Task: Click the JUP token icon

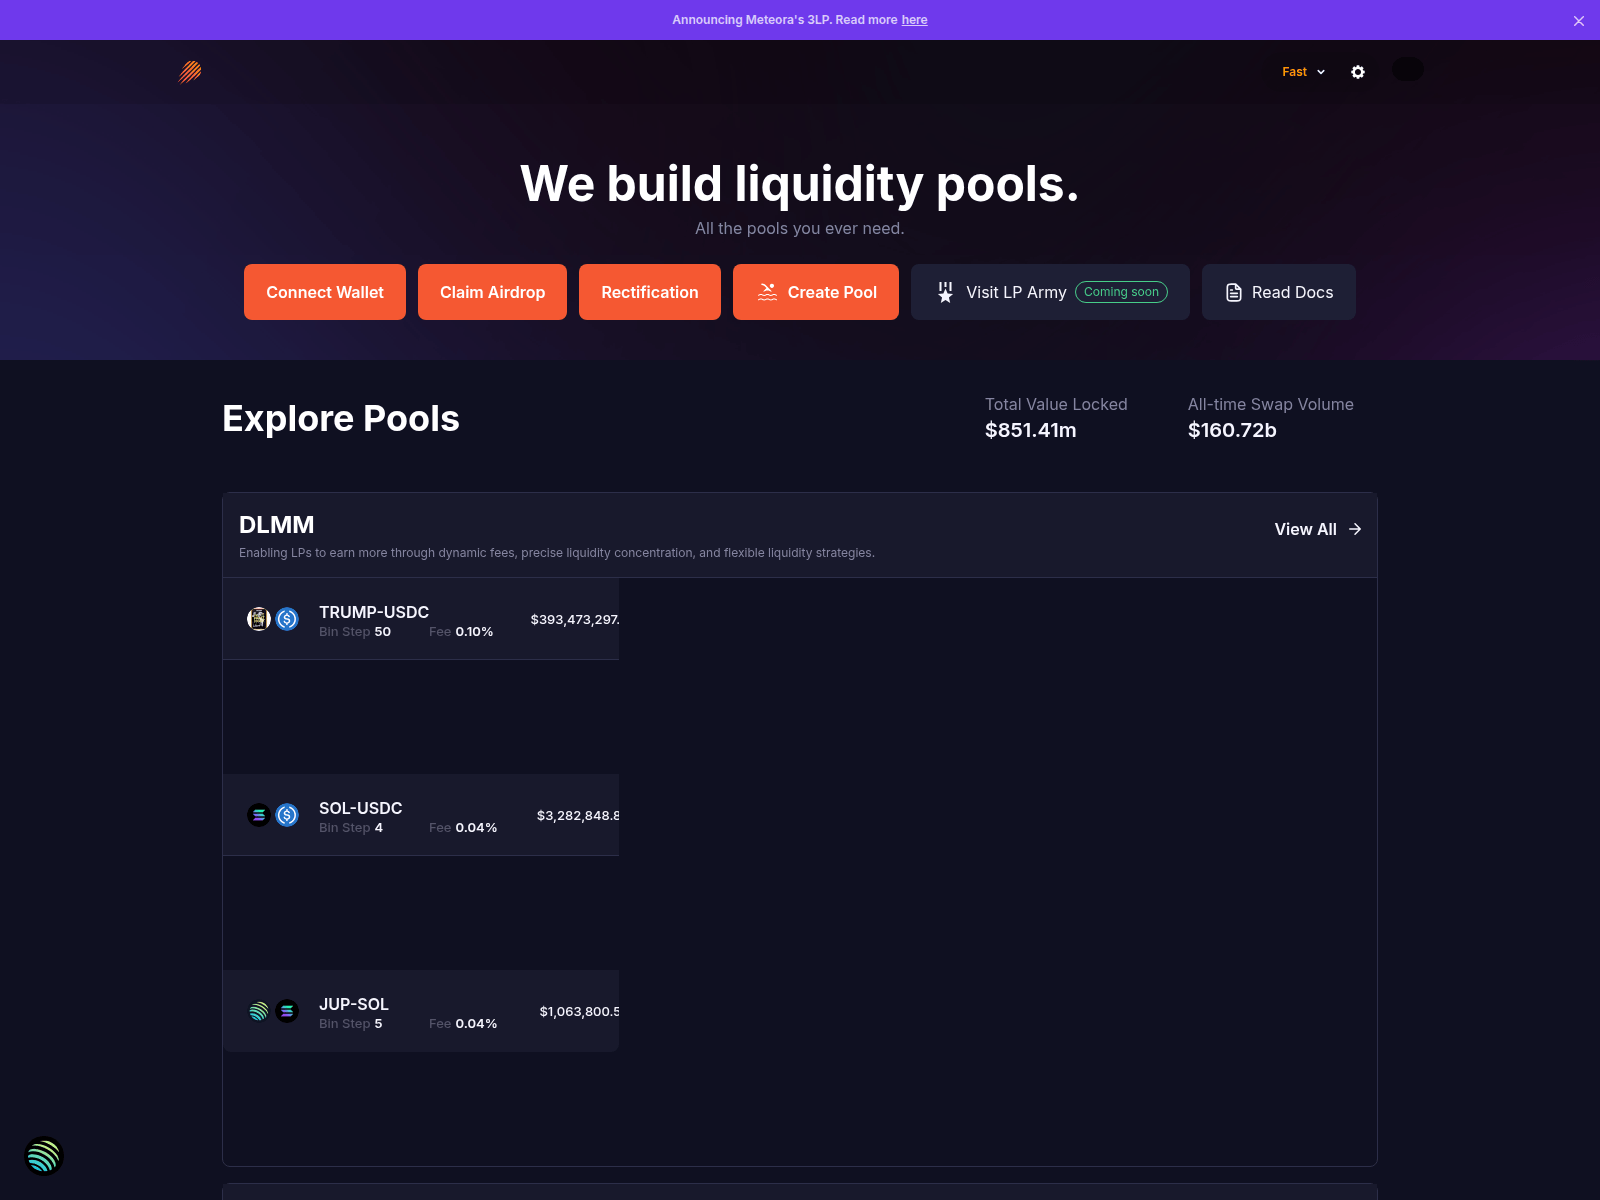Action: 259,1011
